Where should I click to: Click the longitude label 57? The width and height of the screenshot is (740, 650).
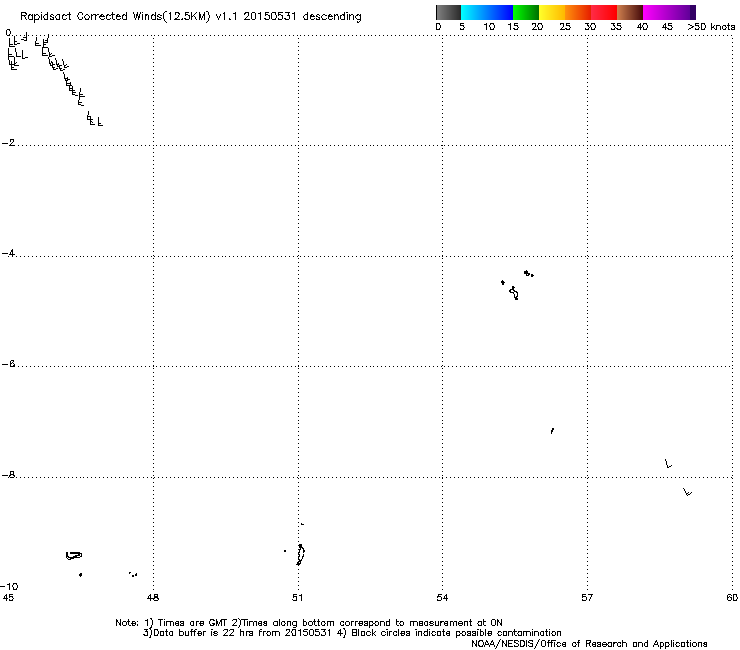coord(587,598)
